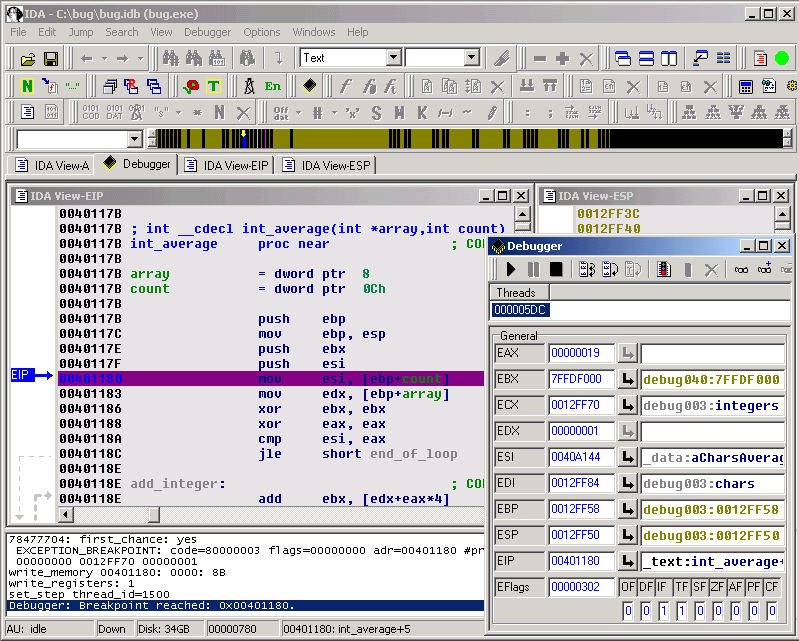Open the Debugger menu
Screen dimensions: 799x641
pos(207,32)
